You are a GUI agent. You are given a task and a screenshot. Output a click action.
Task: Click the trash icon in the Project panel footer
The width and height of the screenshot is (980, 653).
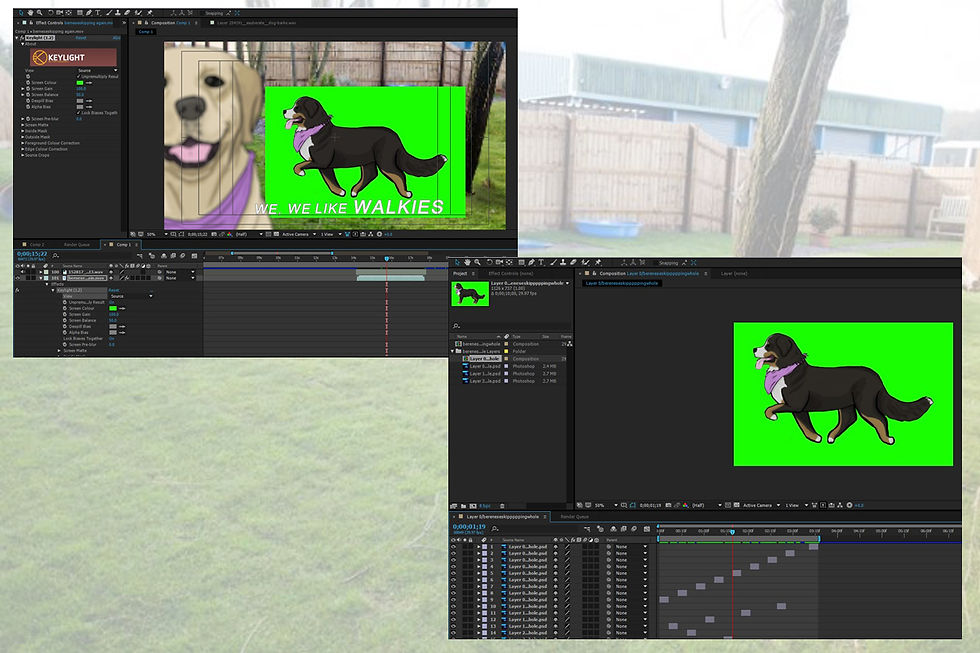[x=502, y=506]
